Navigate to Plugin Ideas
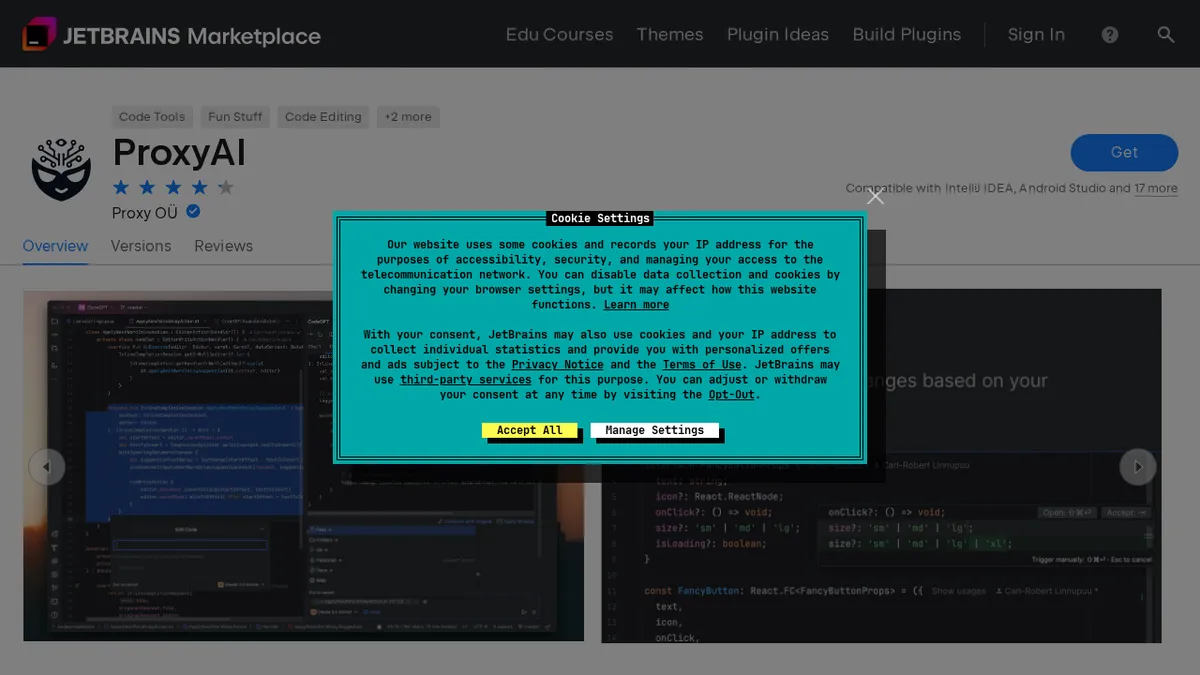The width and height of the screenshot is (1200, 675). (x=778, y=34)
